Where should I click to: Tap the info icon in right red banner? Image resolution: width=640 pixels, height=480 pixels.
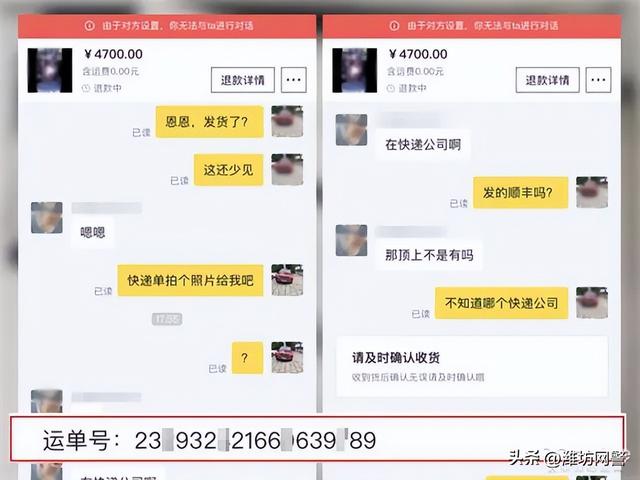point(394,26)
